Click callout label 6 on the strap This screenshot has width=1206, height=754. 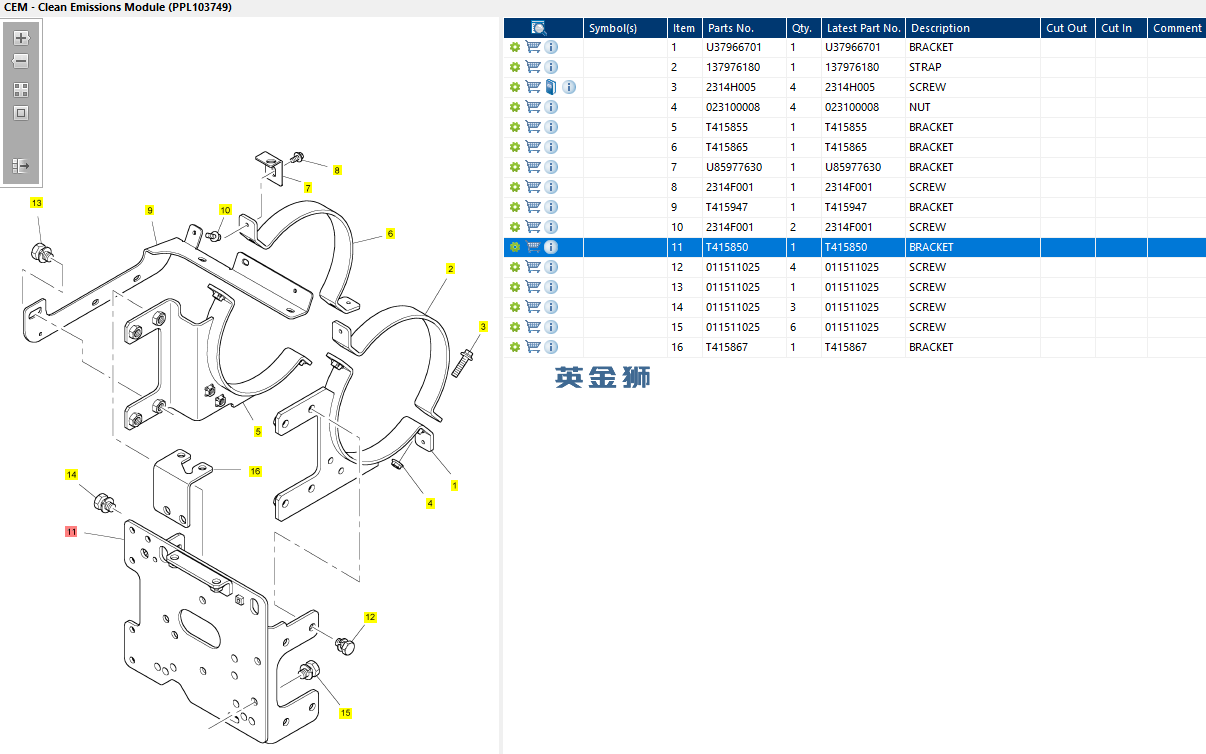click(390, 233)
